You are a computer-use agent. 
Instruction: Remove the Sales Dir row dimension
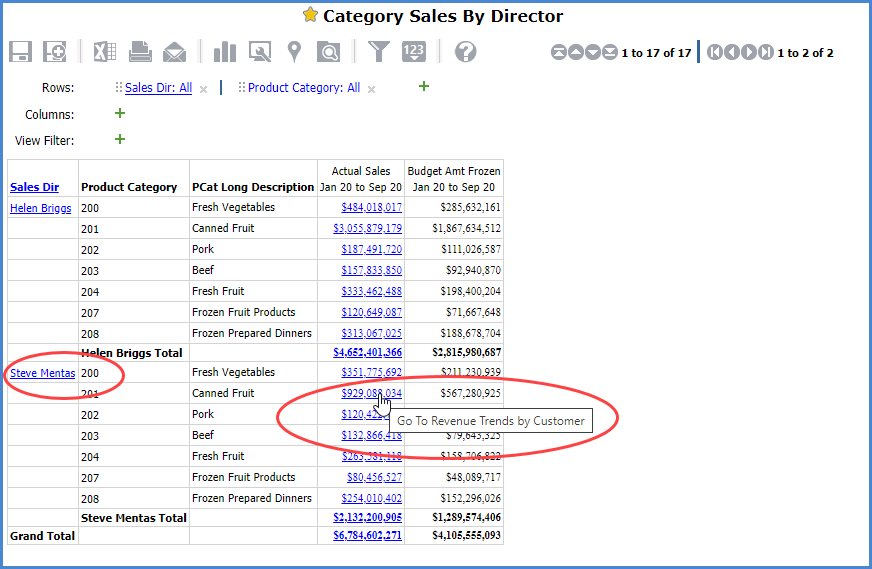pos(204,89)
